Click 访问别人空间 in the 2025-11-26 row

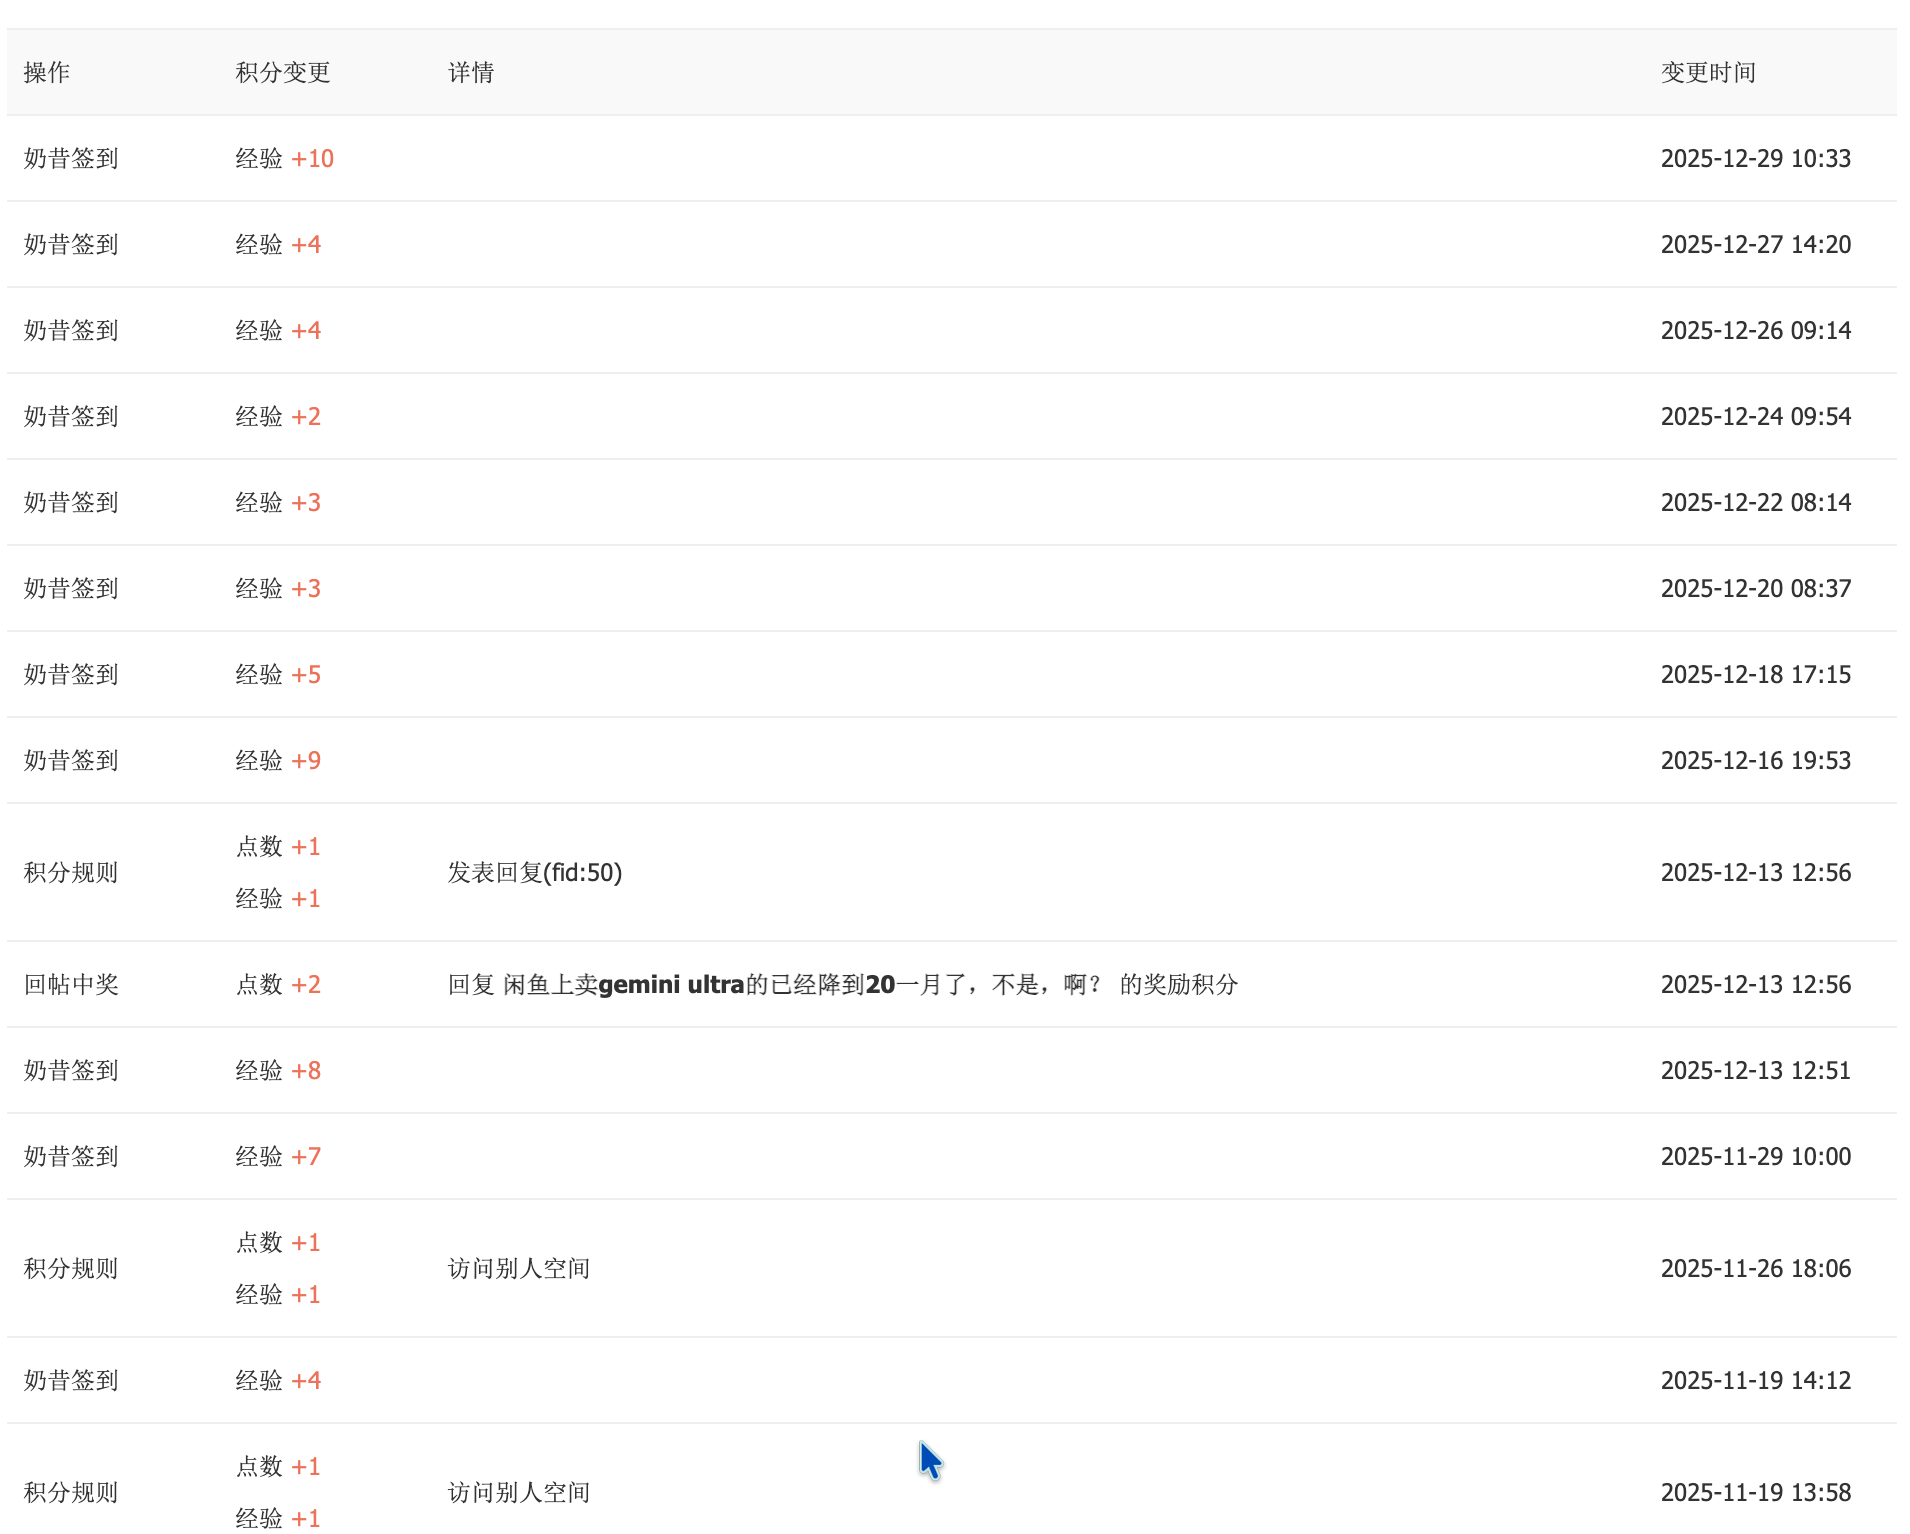(518, 1269)
